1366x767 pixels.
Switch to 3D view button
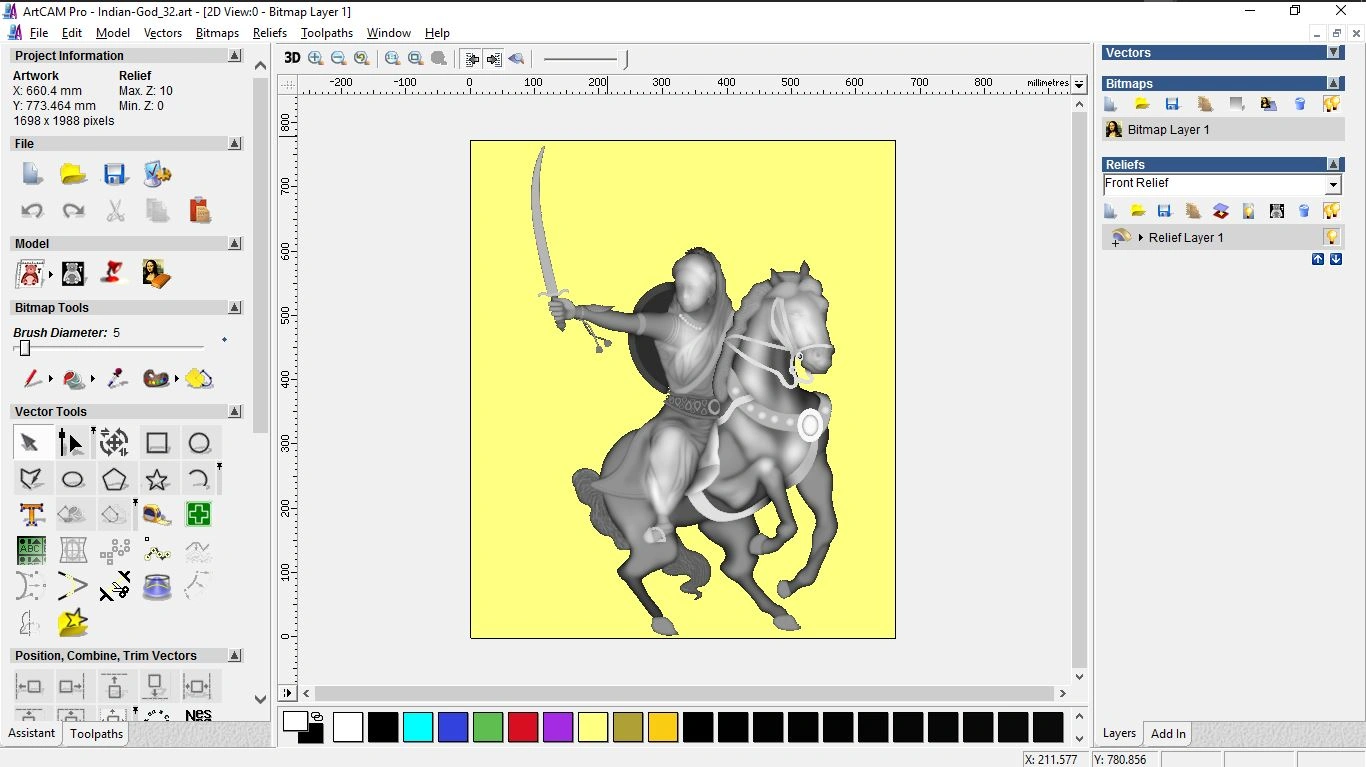tap(292, 58)
